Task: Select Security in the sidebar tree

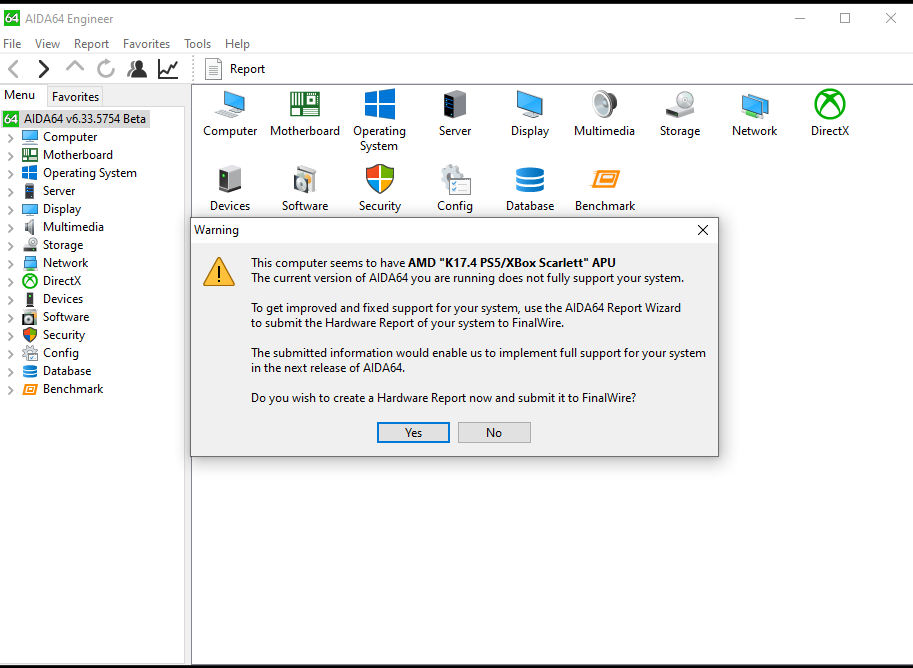Action: [54, 335]
